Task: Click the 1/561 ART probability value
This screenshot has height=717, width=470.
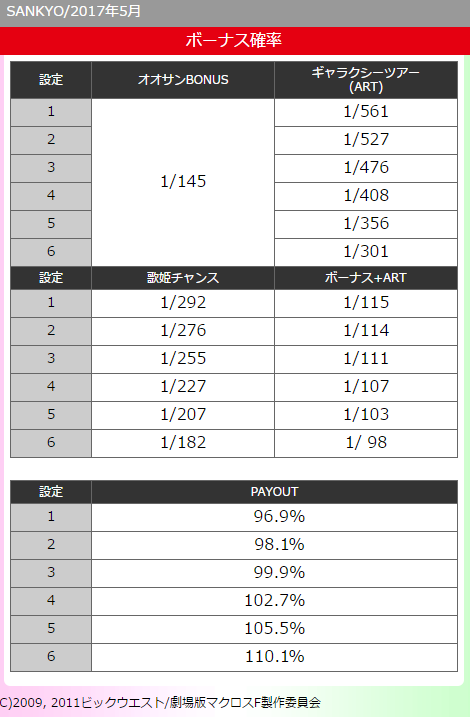Action: (366, 112)
